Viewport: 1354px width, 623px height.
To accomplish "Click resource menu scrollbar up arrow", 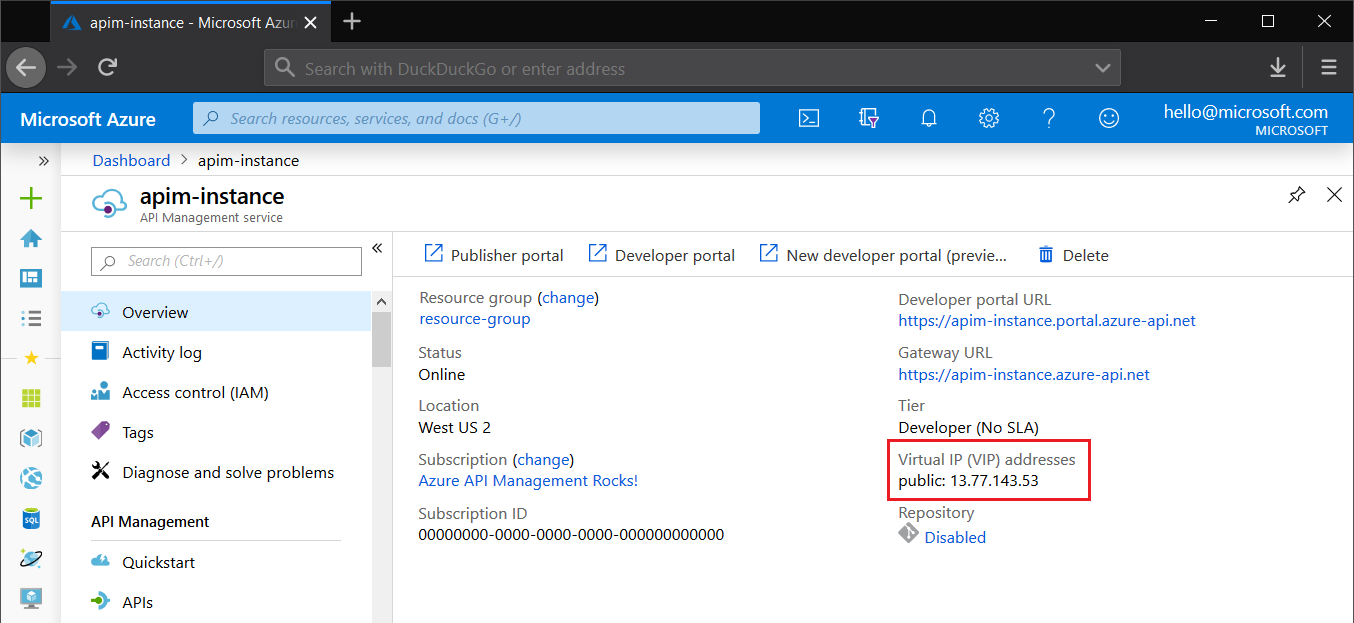I will 381,301.
